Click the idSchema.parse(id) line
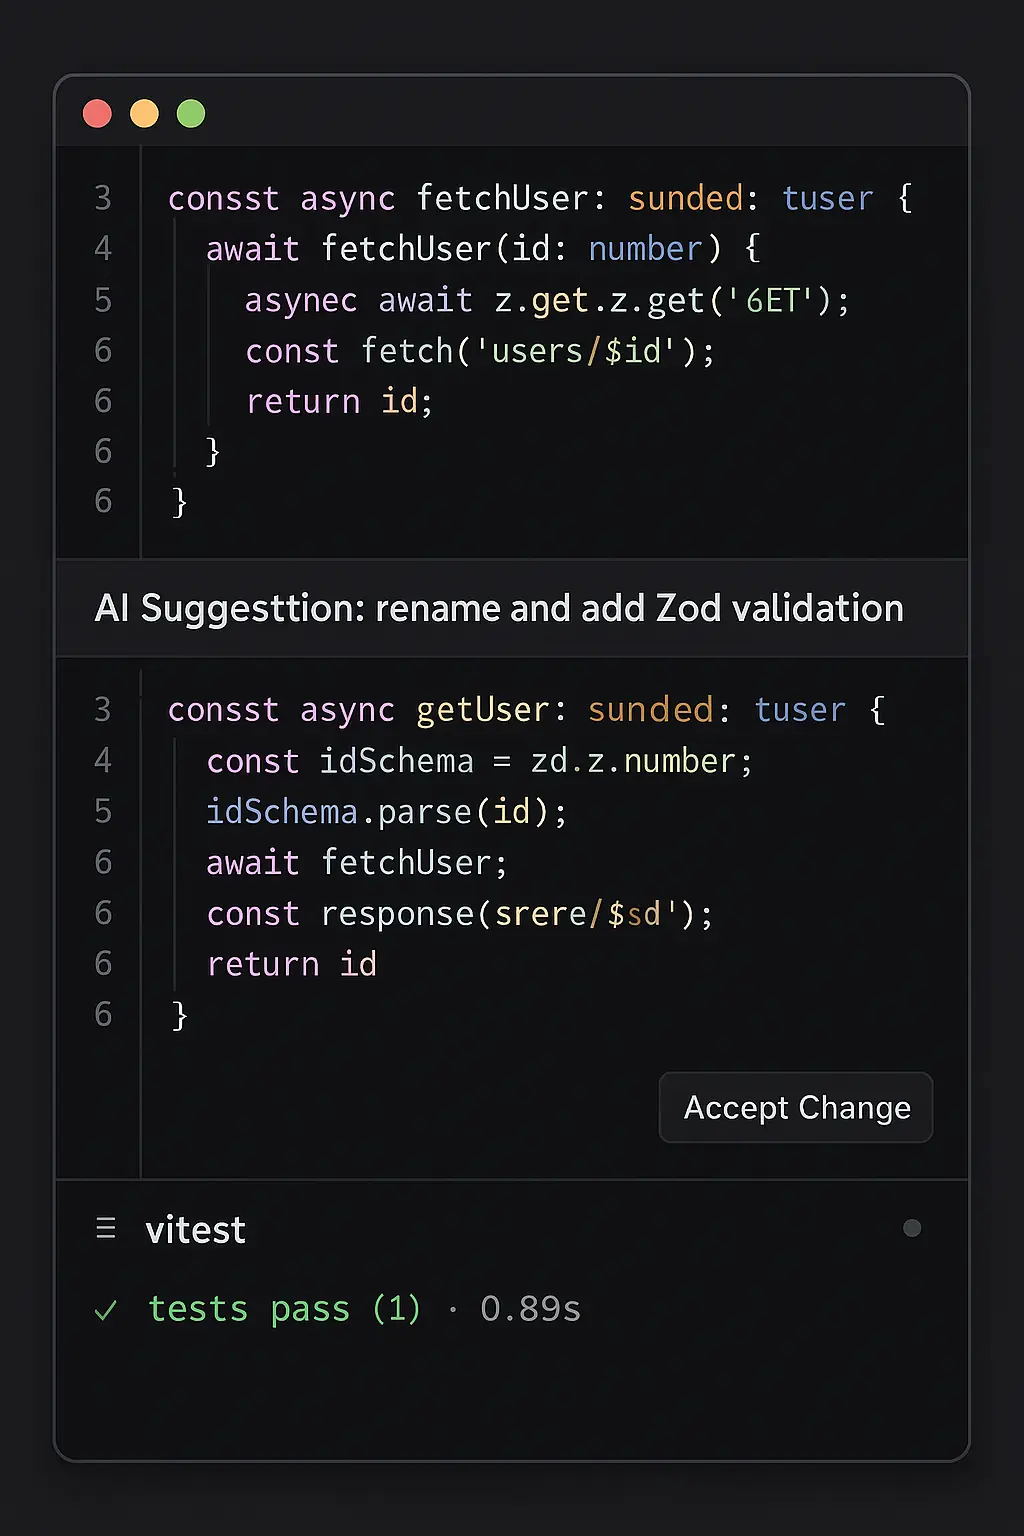 pyautogui.click(x=386, y=812)
